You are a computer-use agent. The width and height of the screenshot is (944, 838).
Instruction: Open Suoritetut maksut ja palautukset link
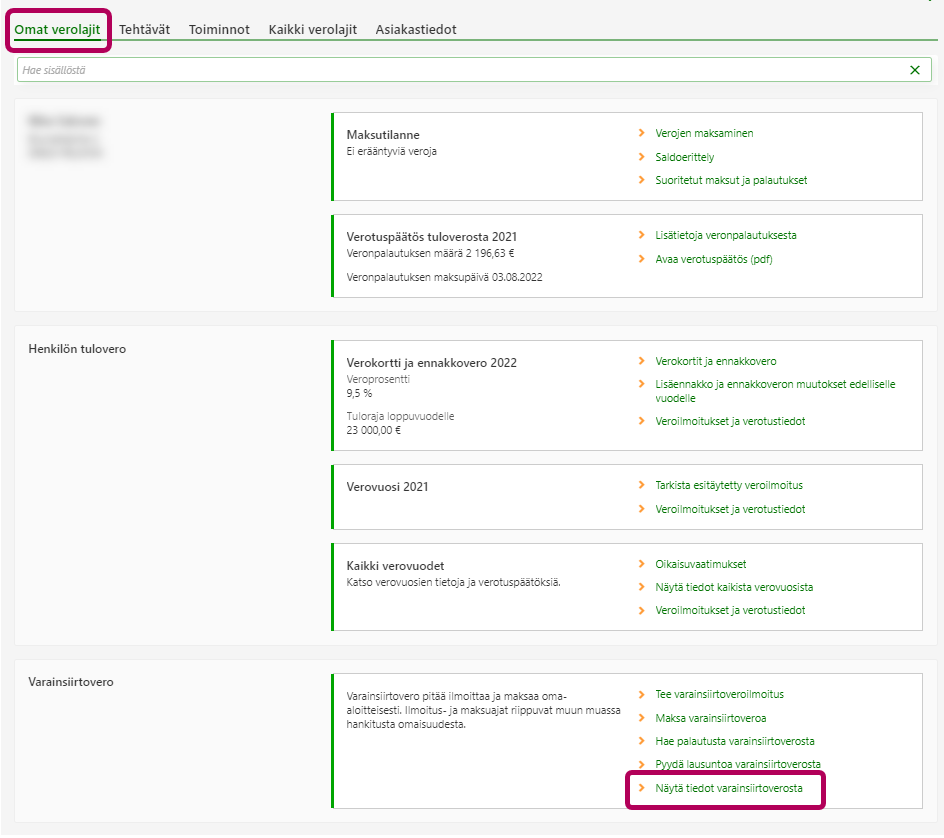[730, 180]
